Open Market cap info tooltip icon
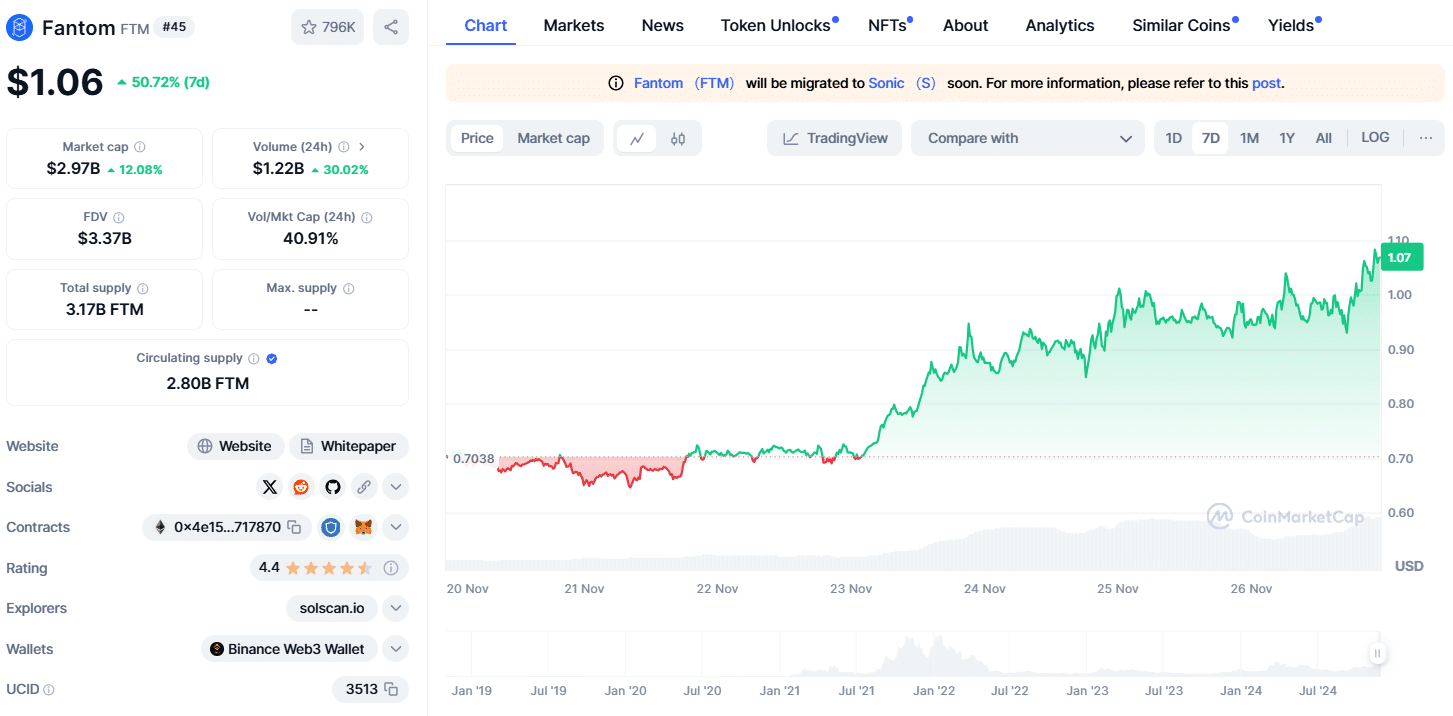This screenshot has width=1453, height=716. coord(140,147)
